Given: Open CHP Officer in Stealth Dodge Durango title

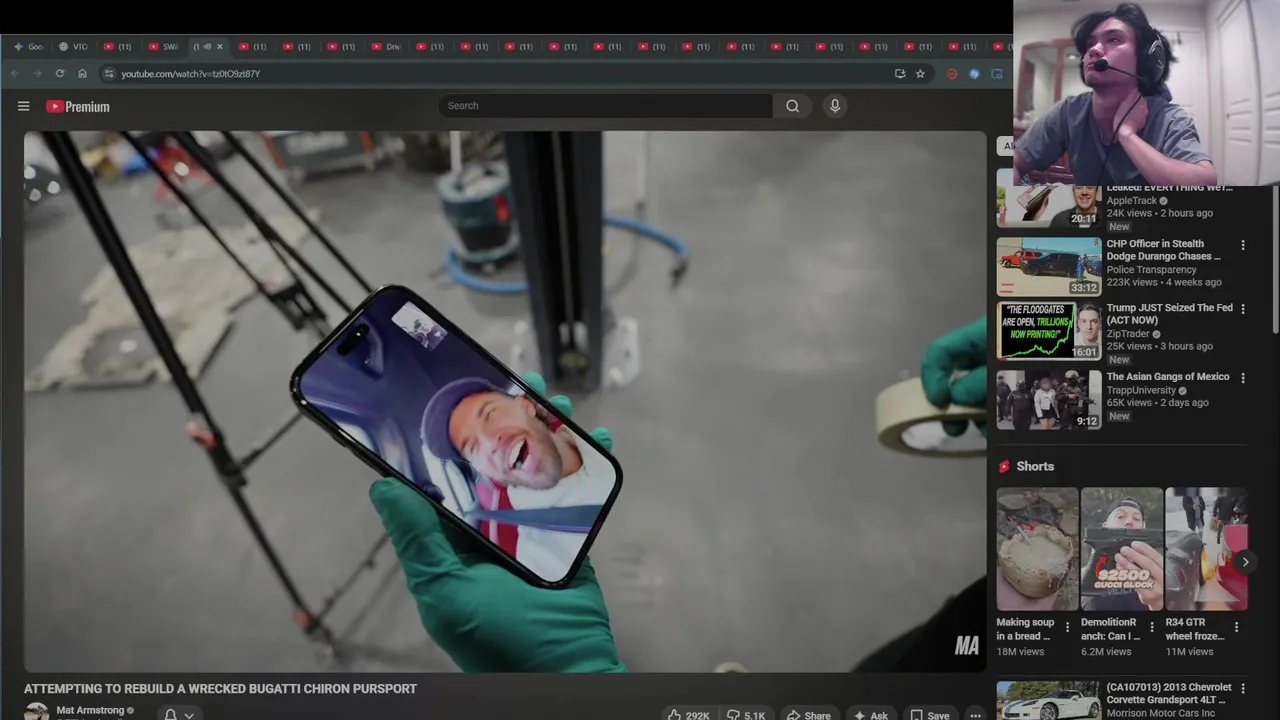Looking at the screenshot, I should click(x=1164, y=250).
